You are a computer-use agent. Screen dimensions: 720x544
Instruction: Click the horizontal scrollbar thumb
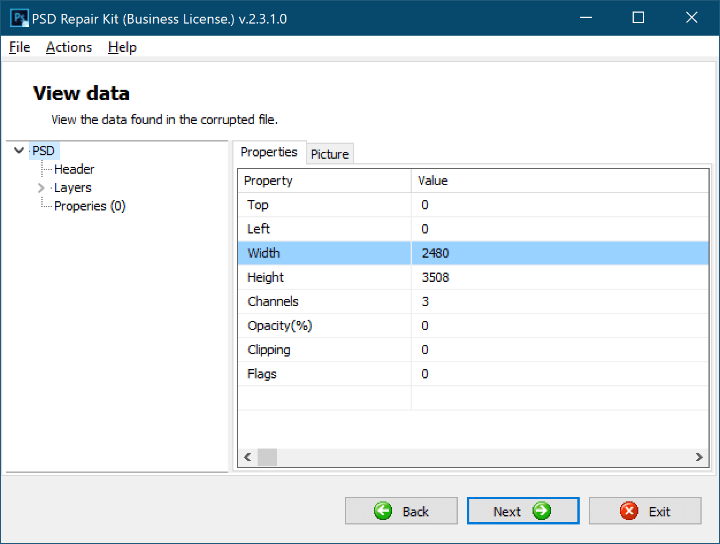tap(267, 457)
